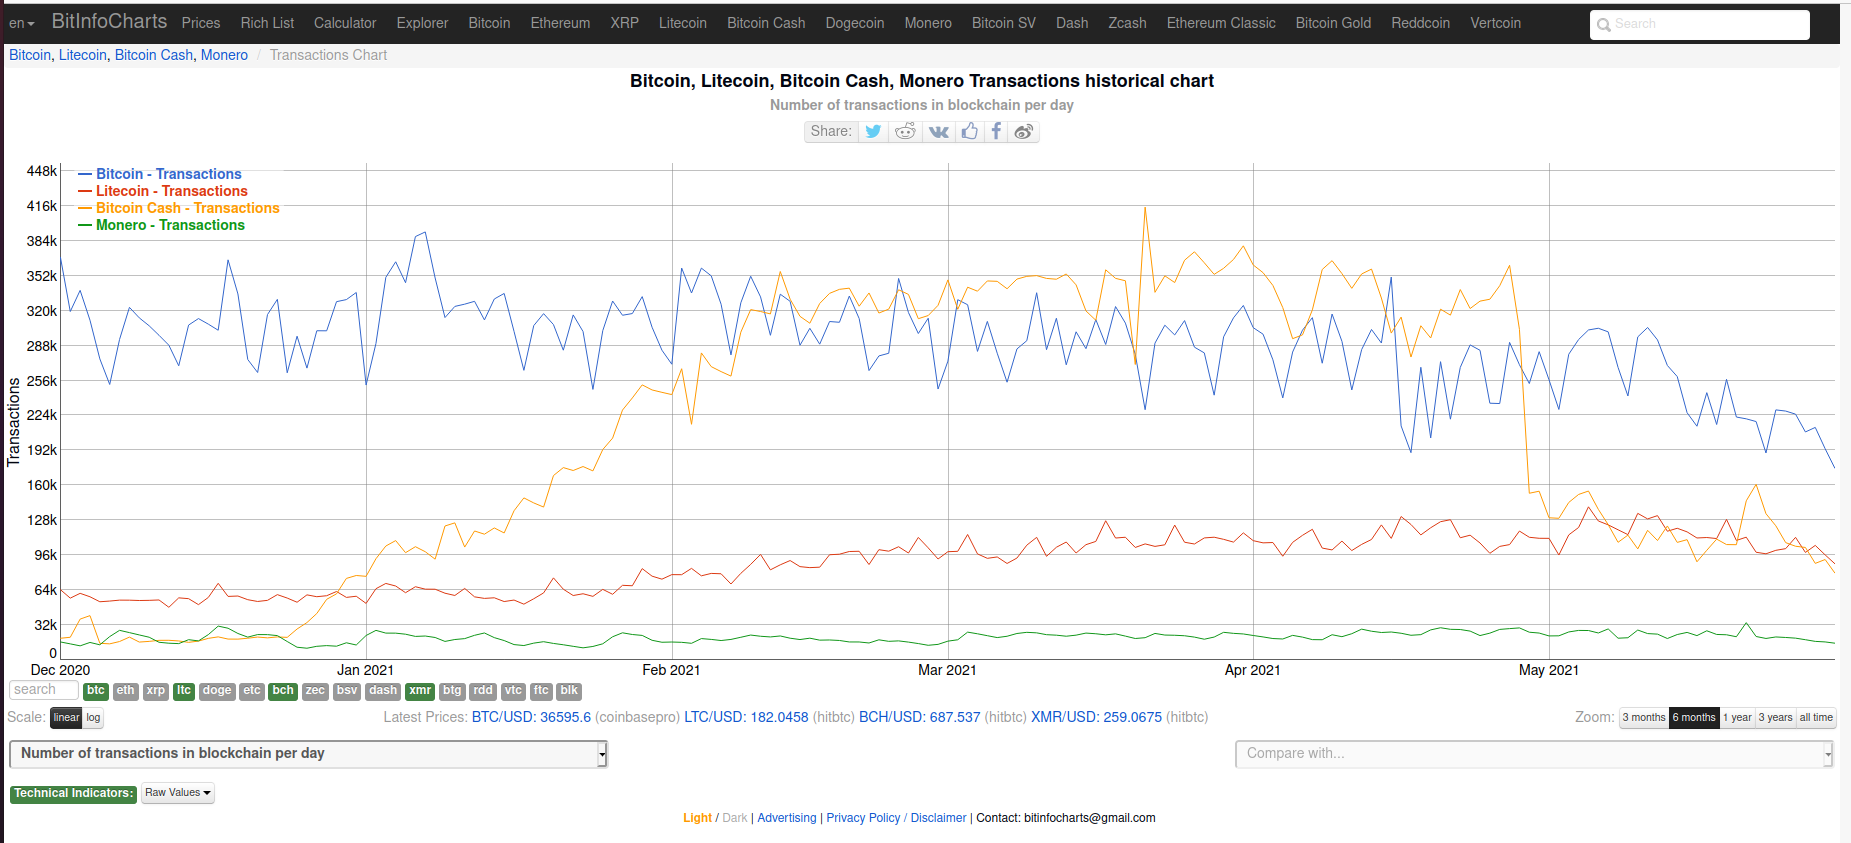
Task: Open the 'Number of transactions in blockchain per day' selector
Action: (x=308, y=754)
